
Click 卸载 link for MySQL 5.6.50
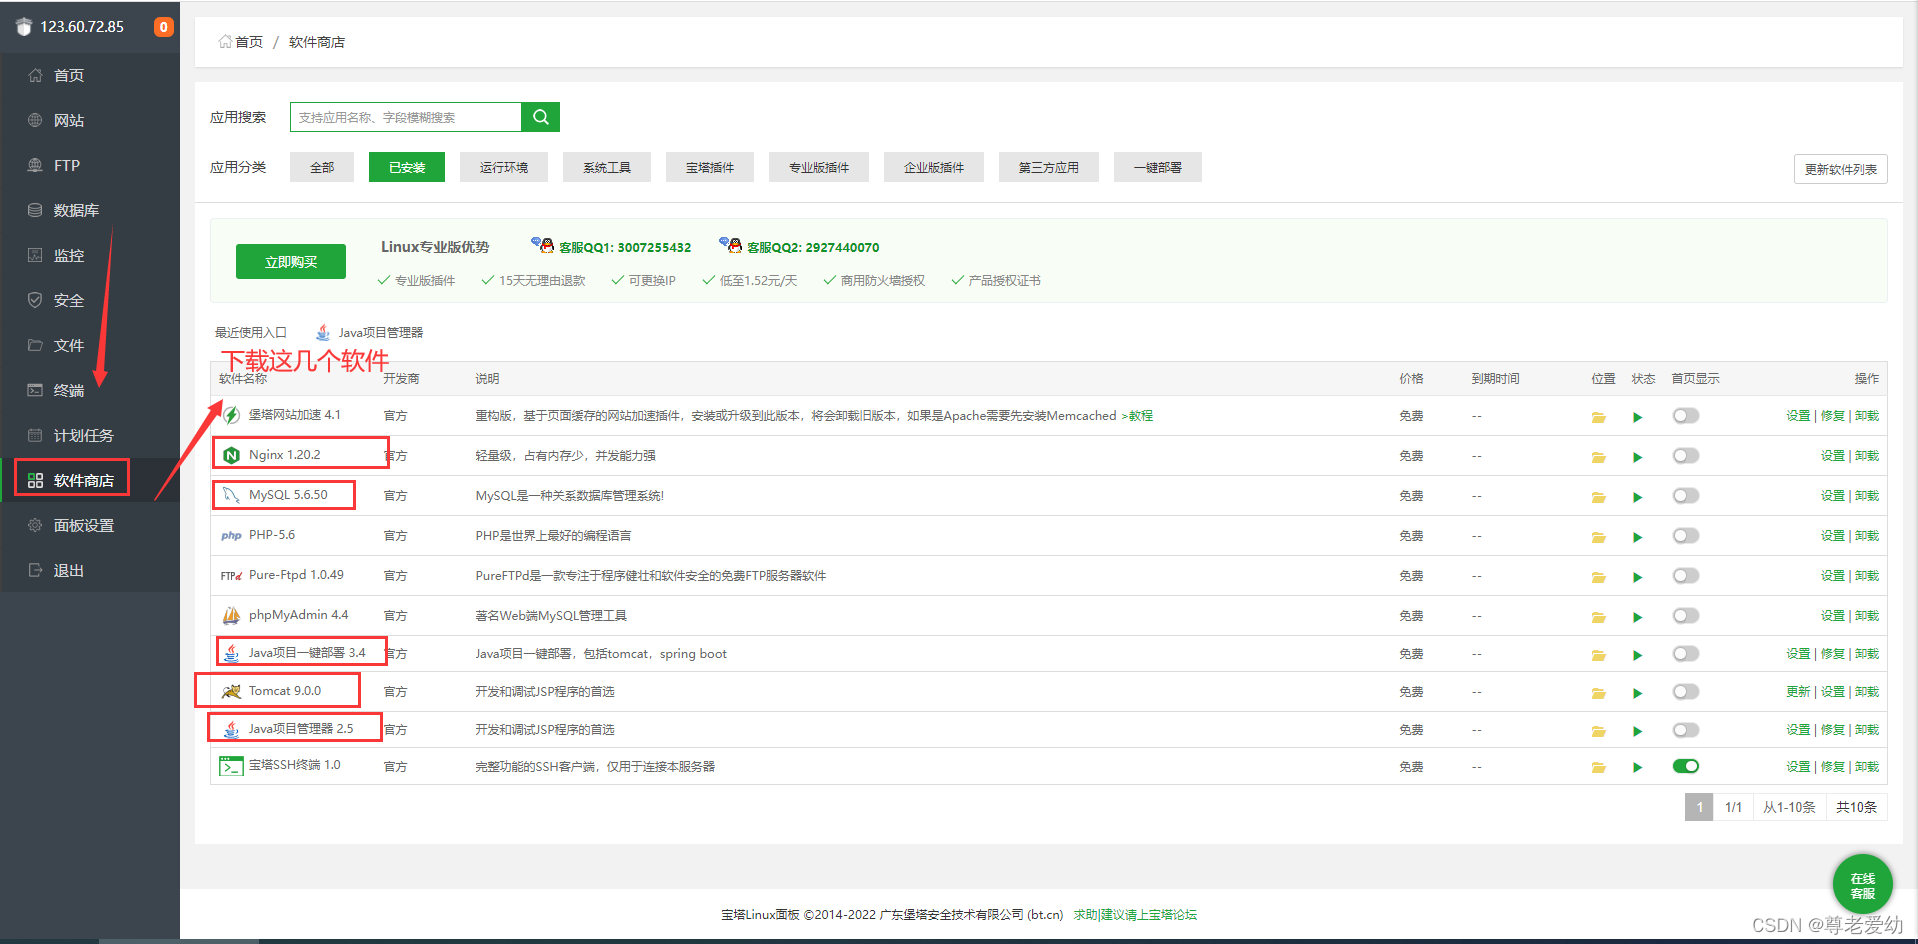coord(1867,495)
